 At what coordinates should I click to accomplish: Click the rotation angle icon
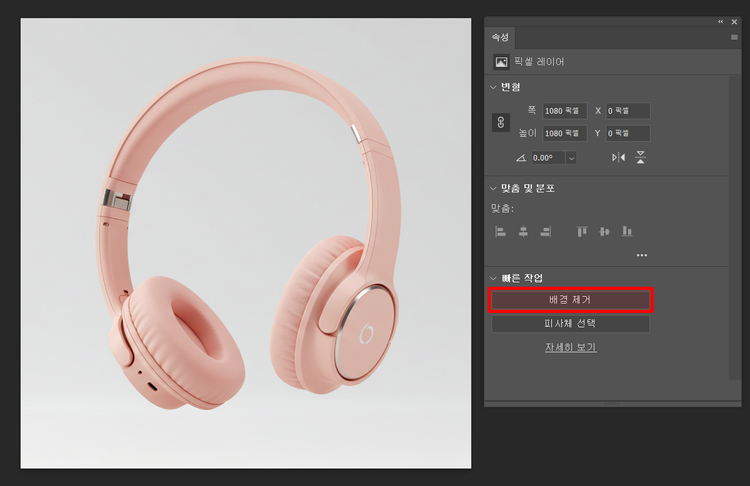(x=521, y=158)
